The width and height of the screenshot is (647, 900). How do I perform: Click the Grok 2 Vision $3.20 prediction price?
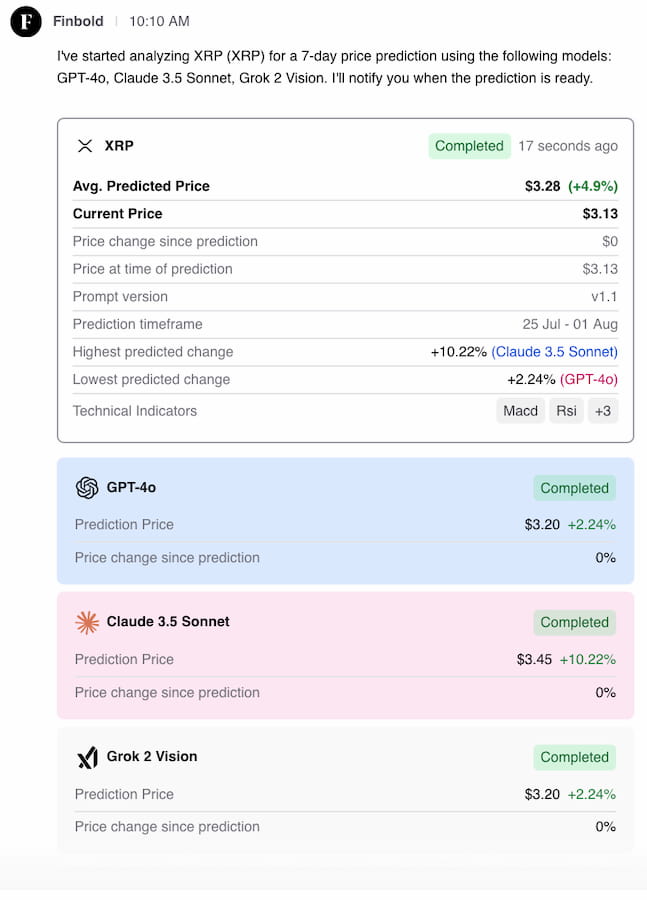coord(542,794)
